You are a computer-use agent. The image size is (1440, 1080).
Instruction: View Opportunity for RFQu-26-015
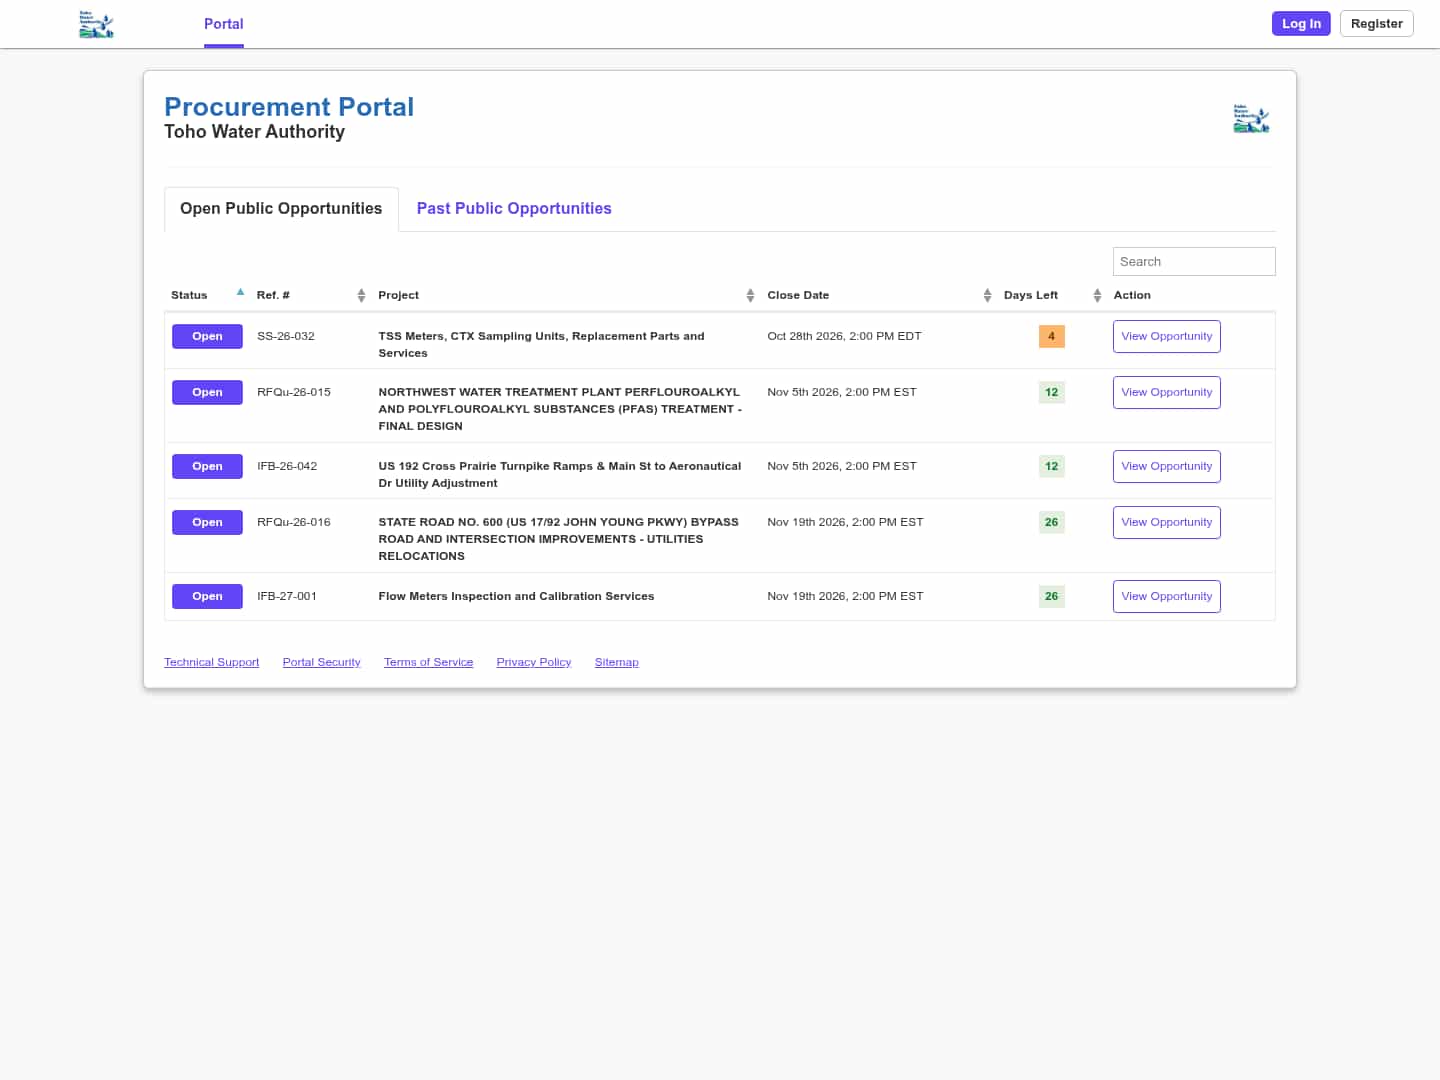[1167, 393]
